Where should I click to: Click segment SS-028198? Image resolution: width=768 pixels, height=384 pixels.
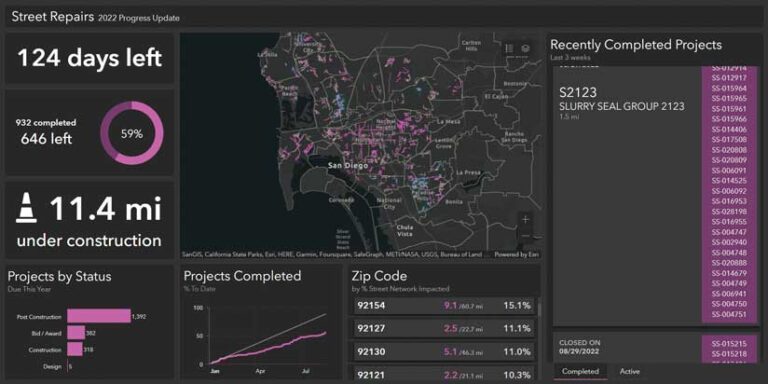coord(729,212)
